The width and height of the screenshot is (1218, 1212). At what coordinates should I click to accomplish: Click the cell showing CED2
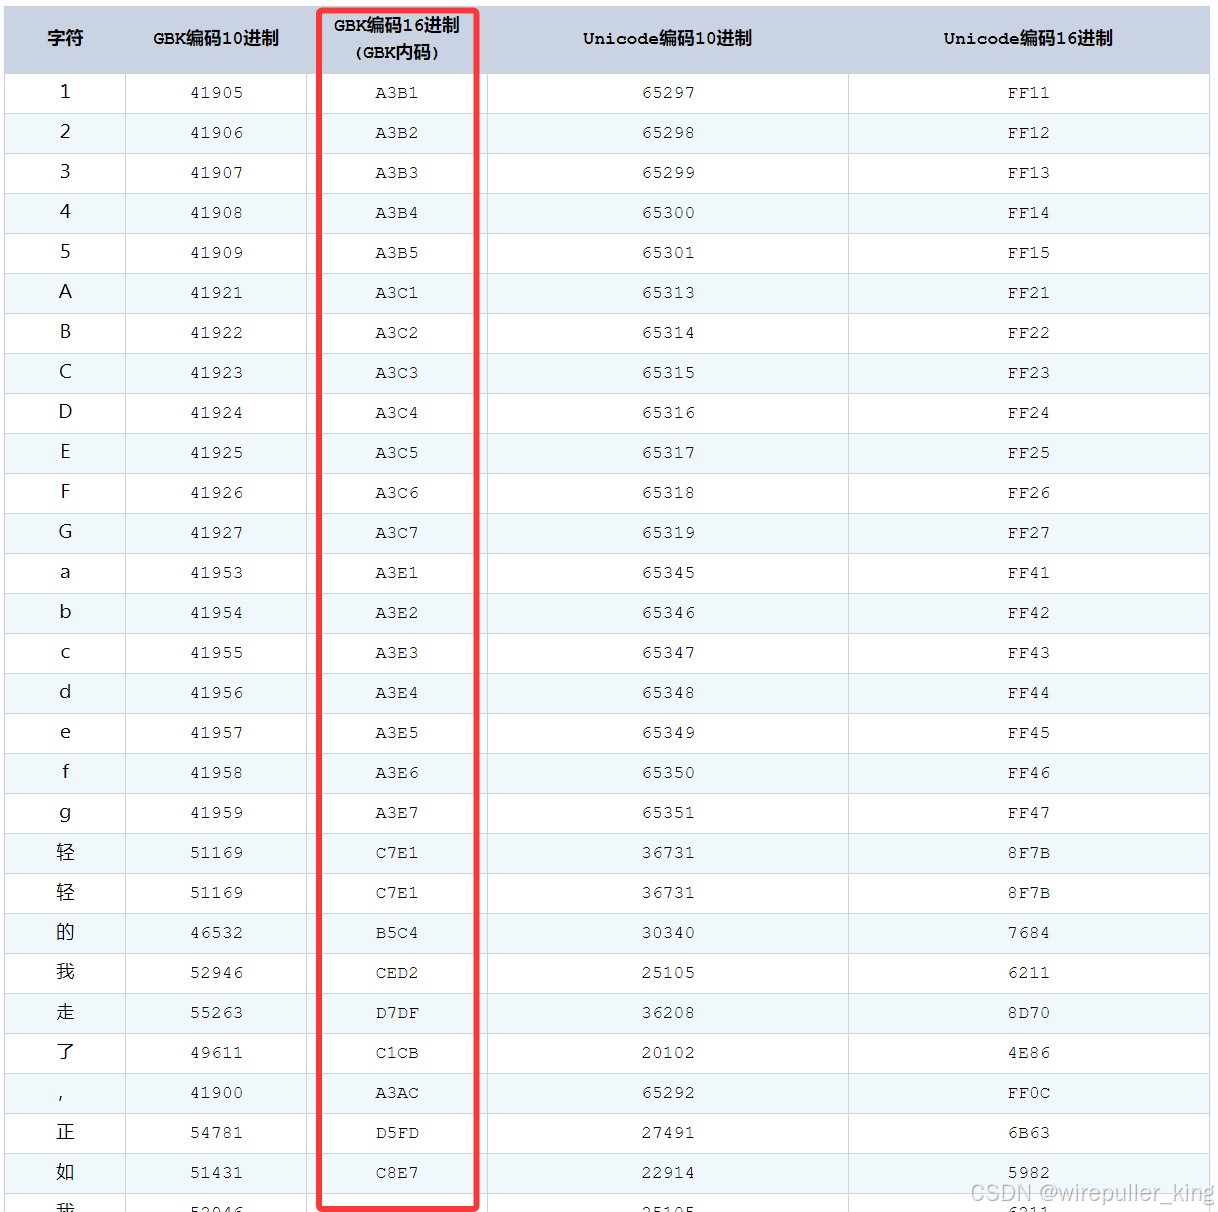click(397, 973)
